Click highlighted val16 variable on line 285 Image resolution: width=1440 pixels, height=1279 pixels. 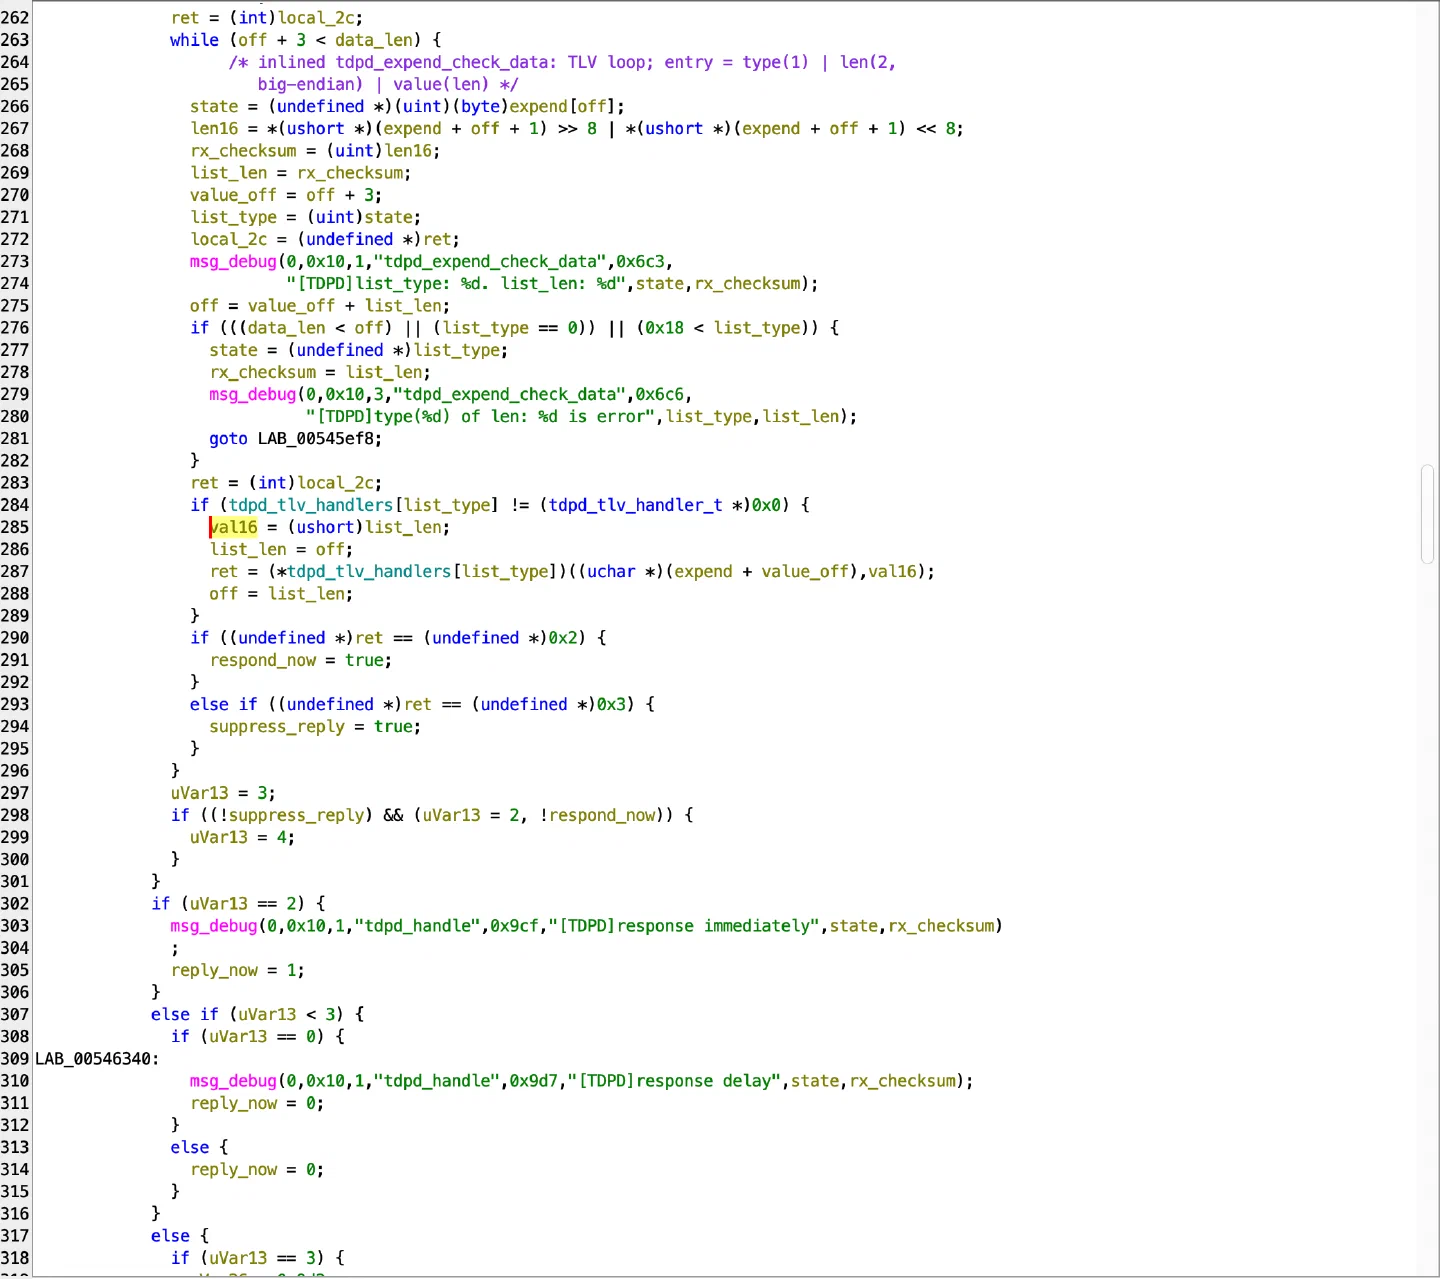coord(234,527)
